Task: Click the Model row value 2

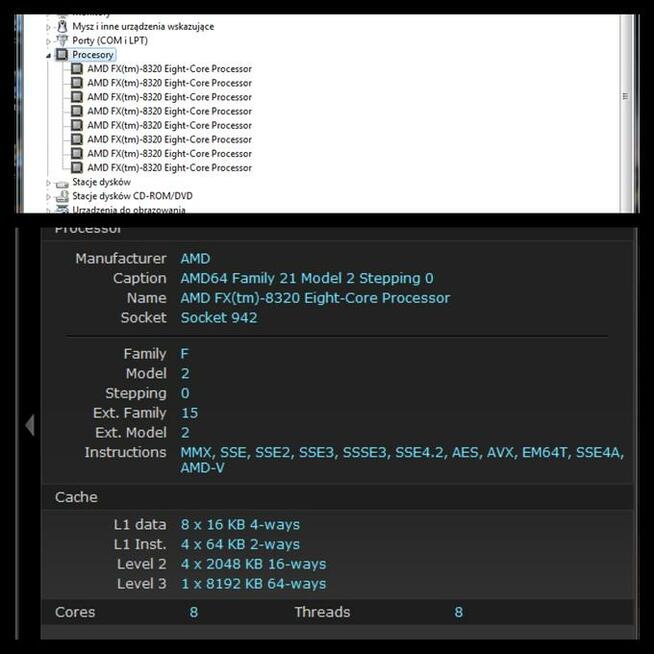Action: 185,373
